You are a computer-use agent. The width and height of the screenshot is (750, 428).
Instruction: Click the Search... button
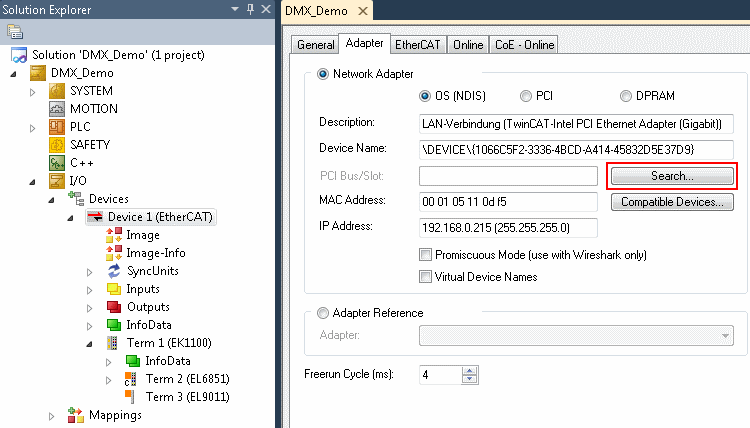coord(672,176)
